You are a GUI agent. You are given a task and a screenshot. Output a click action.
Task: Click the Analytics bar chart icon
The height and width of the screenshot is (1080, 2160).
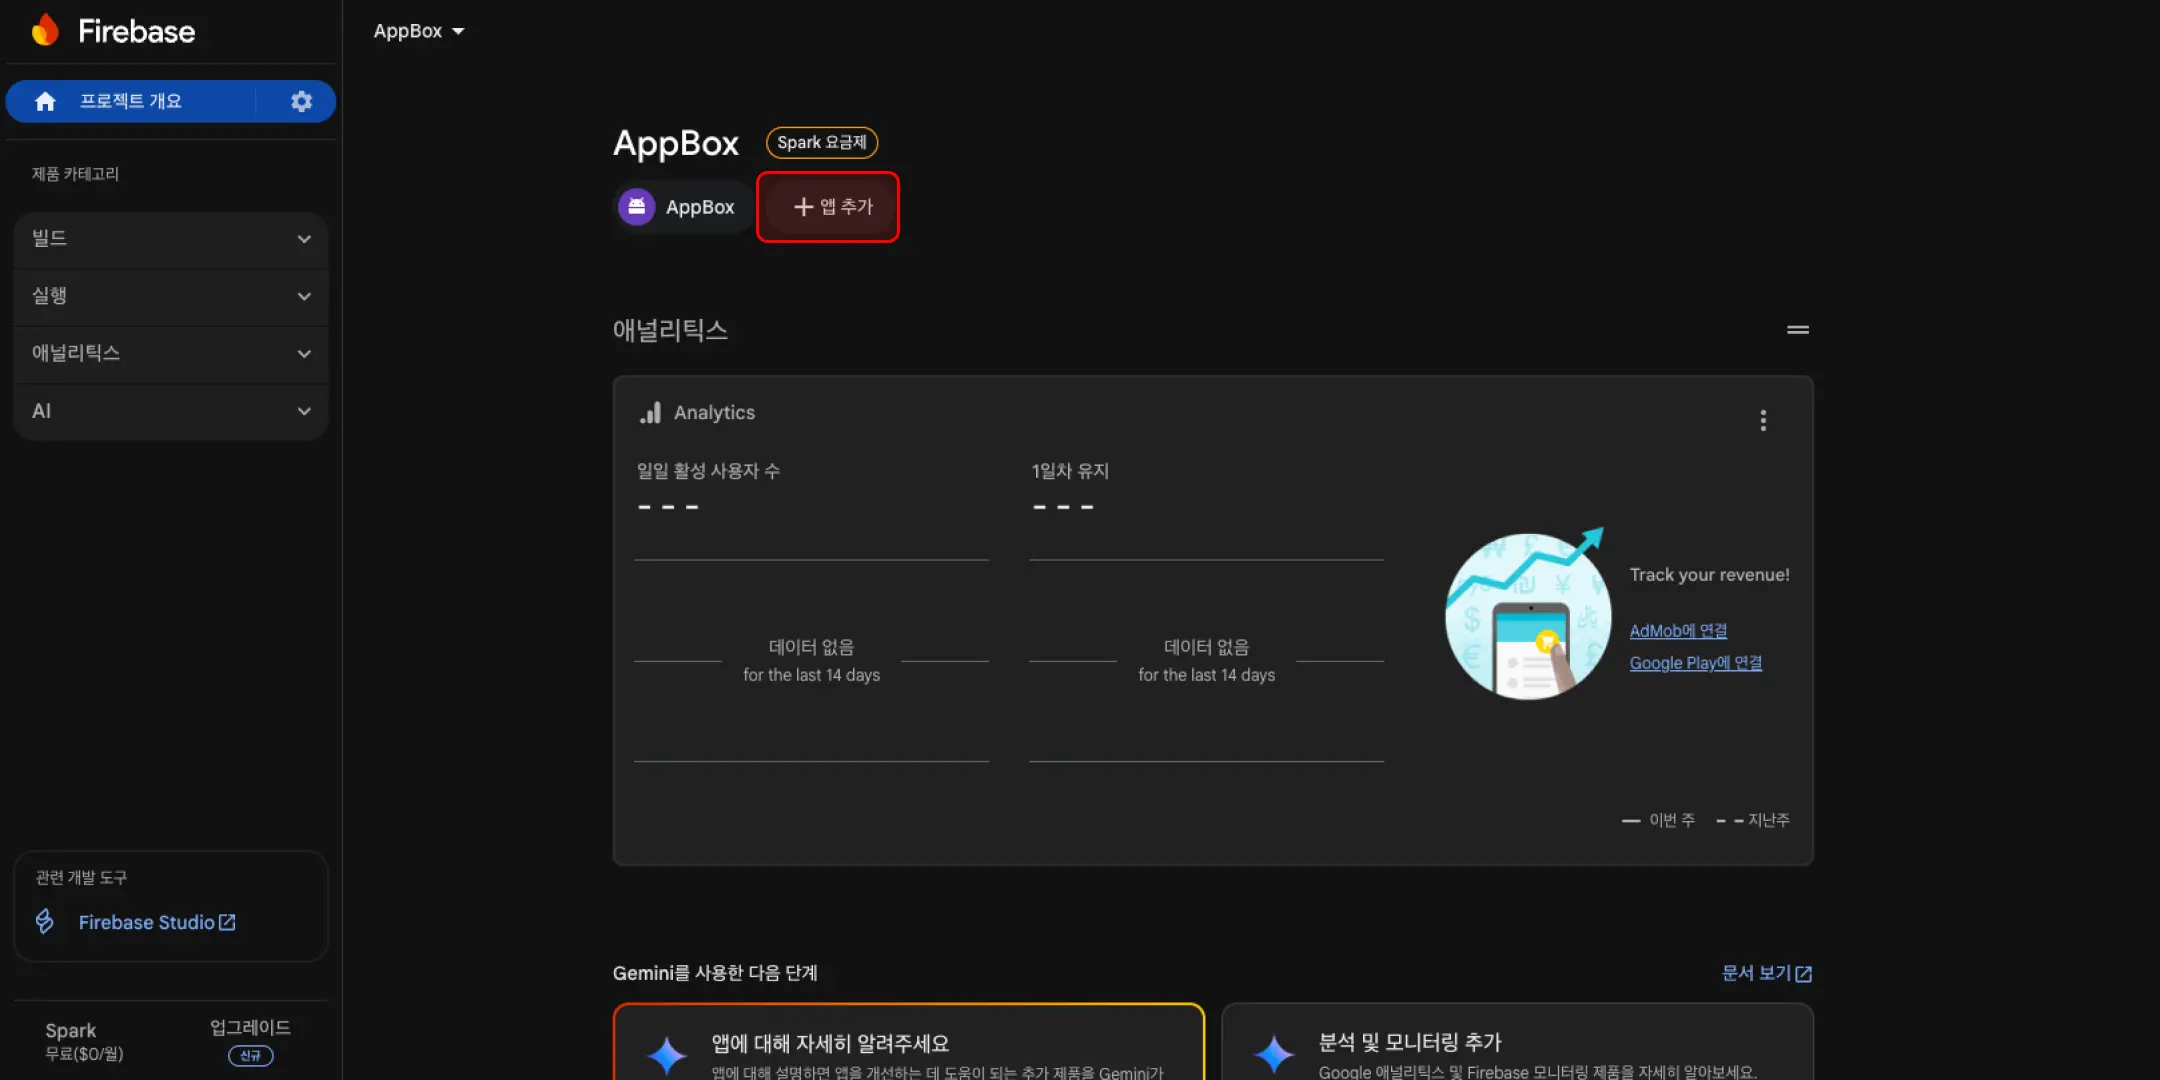(651, 413)
